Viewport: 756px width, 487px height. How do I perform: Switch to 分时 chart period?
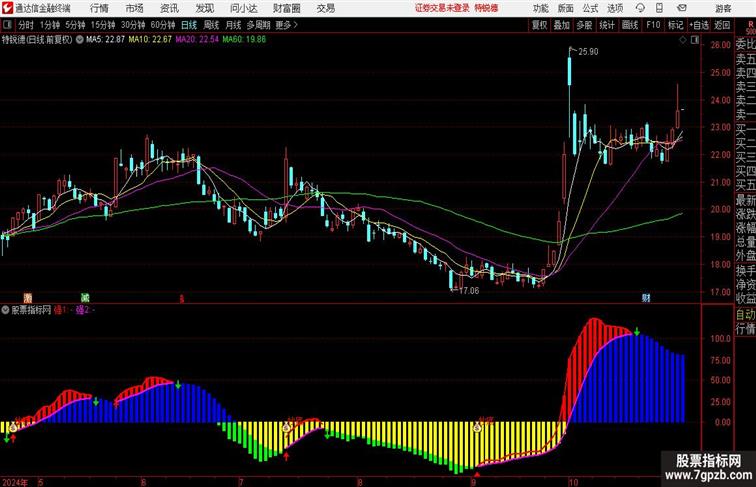26,25
